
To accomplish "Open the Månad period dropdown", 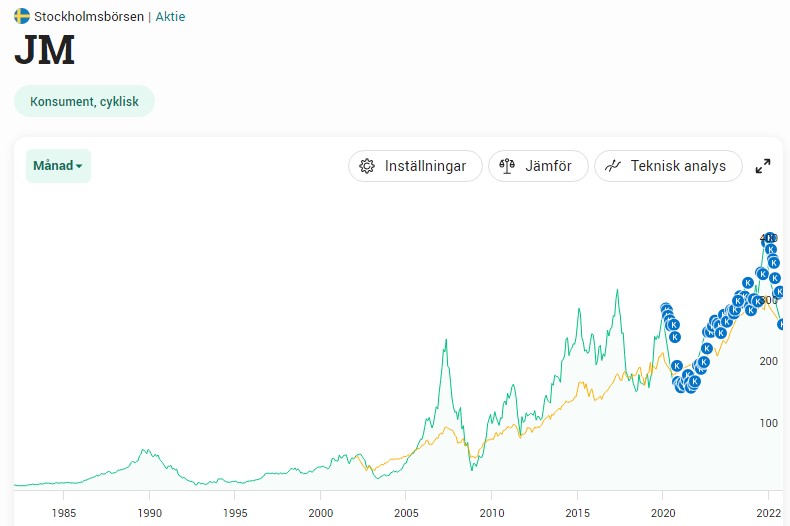I will coord(58,166).
